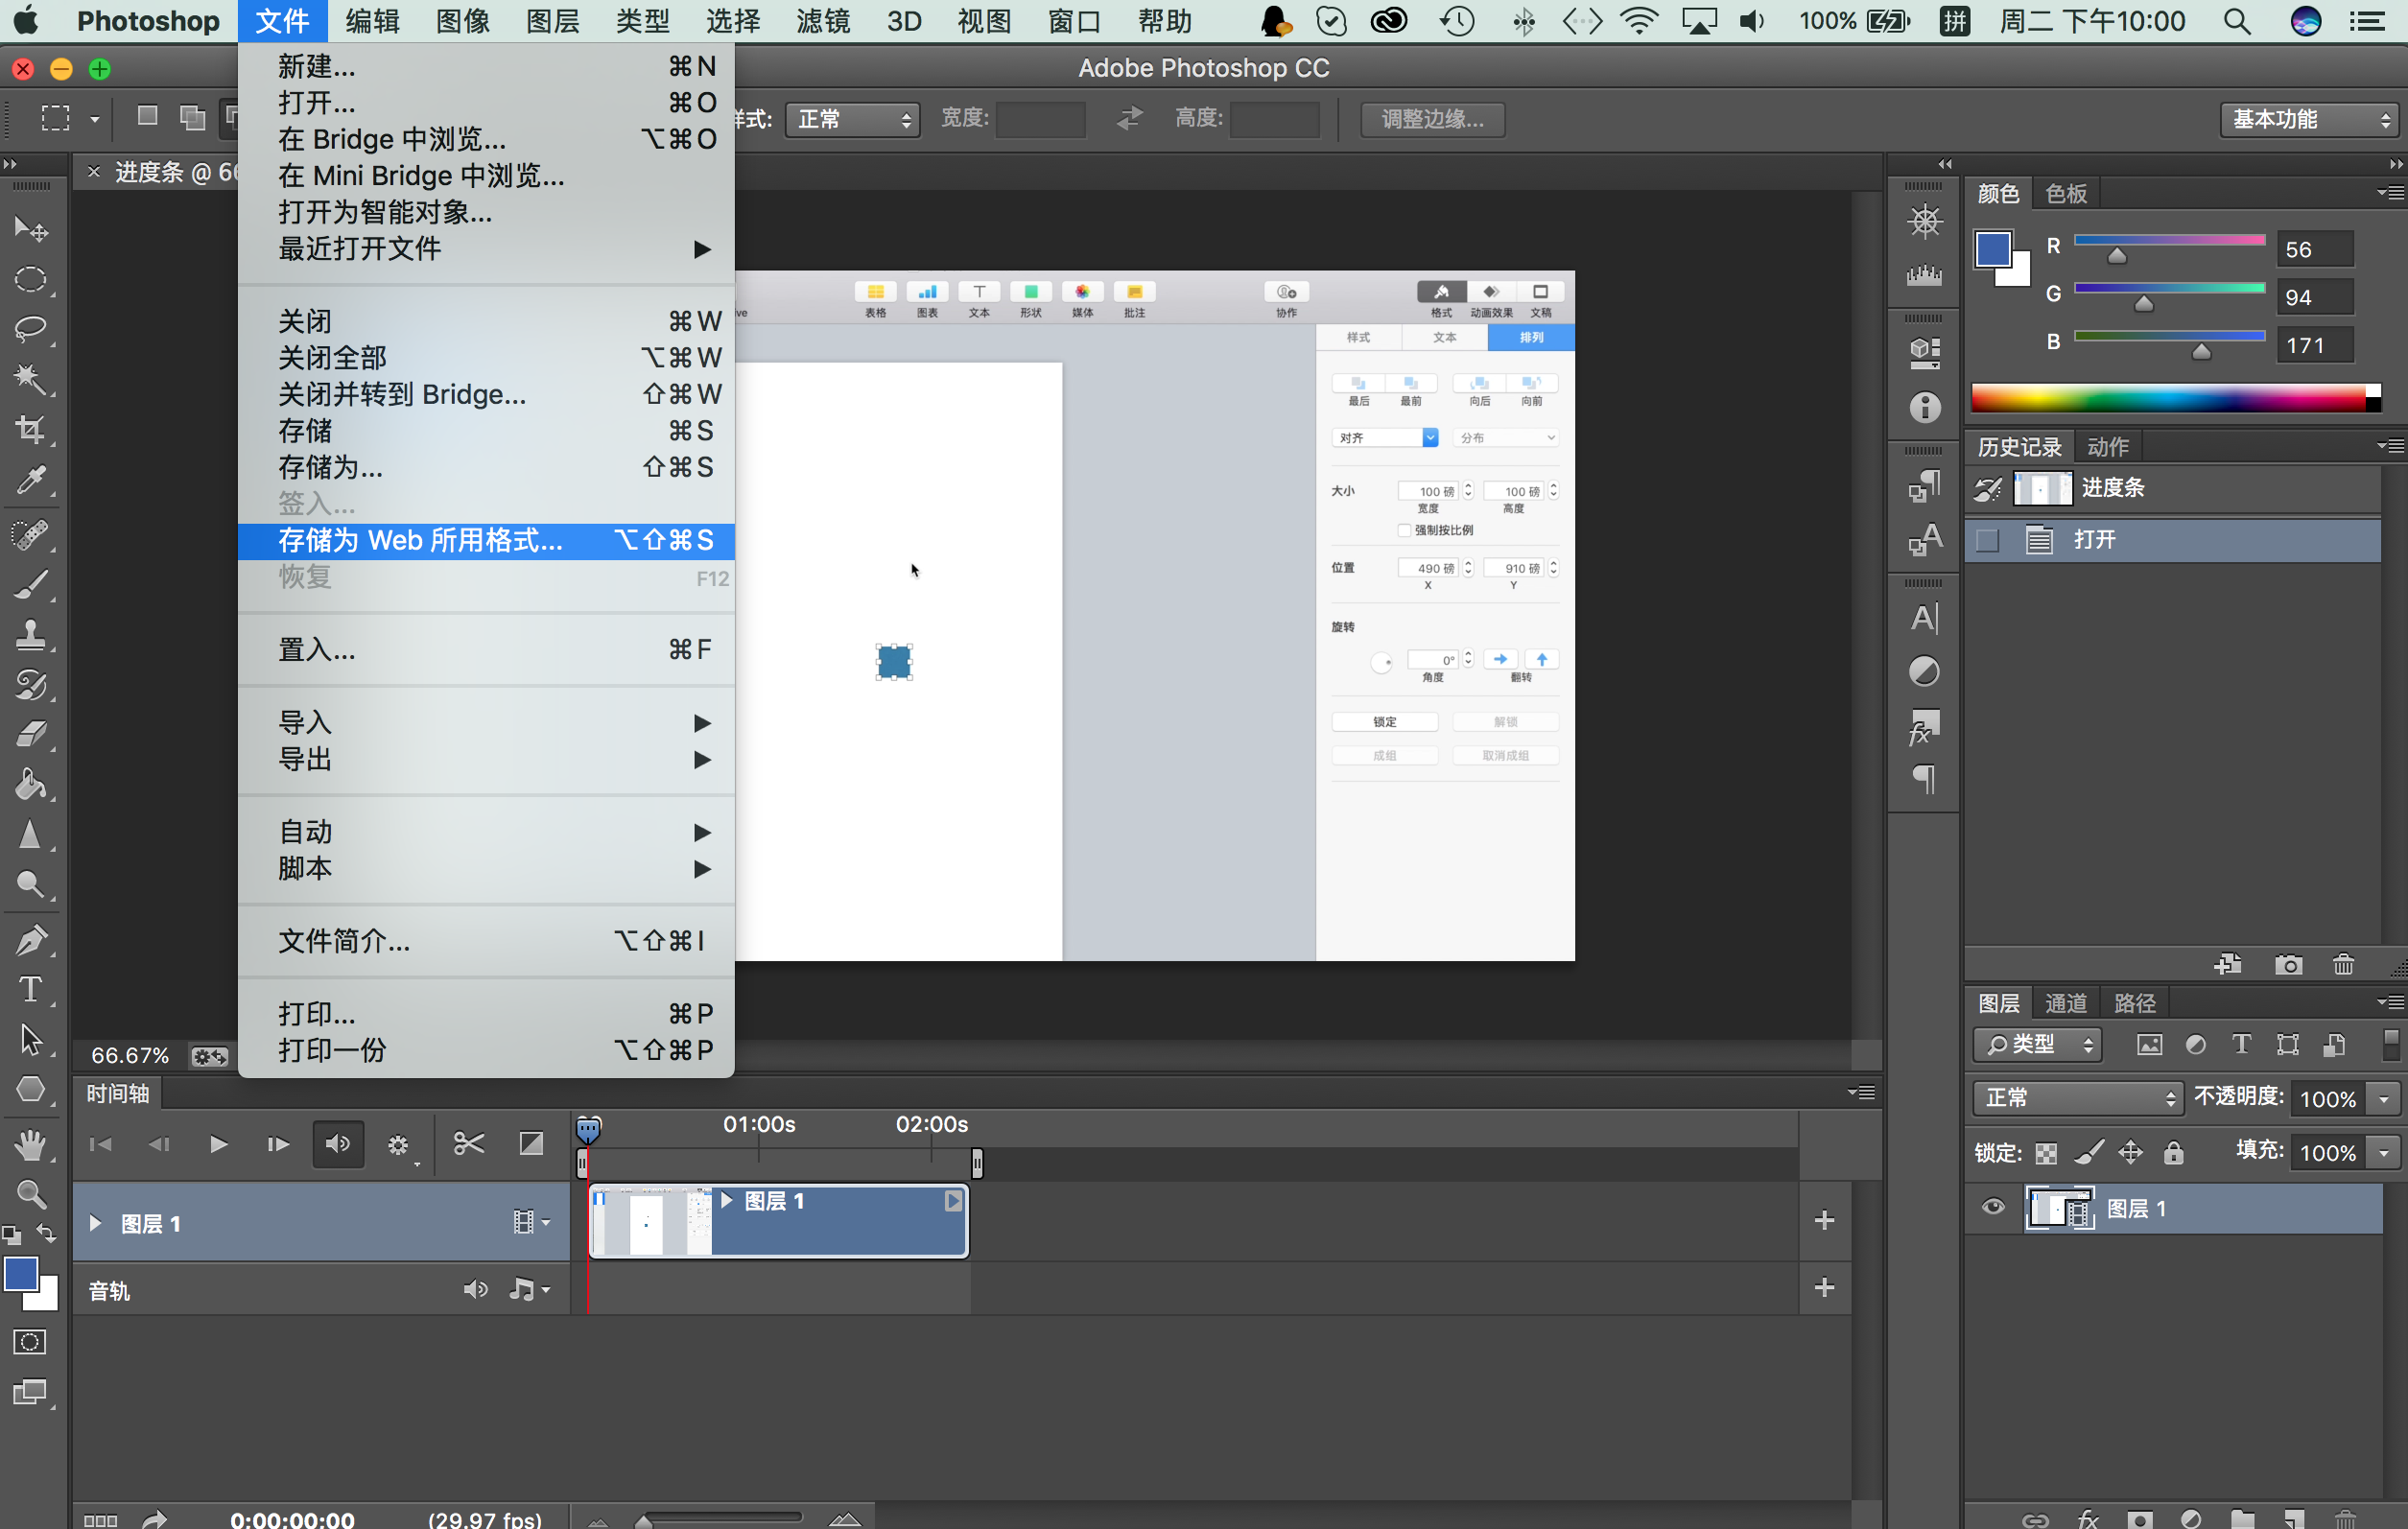Toggle Quick Mask mode
The height and width of the screenshot is (1529, 2408).
(x=30, y=1342)
